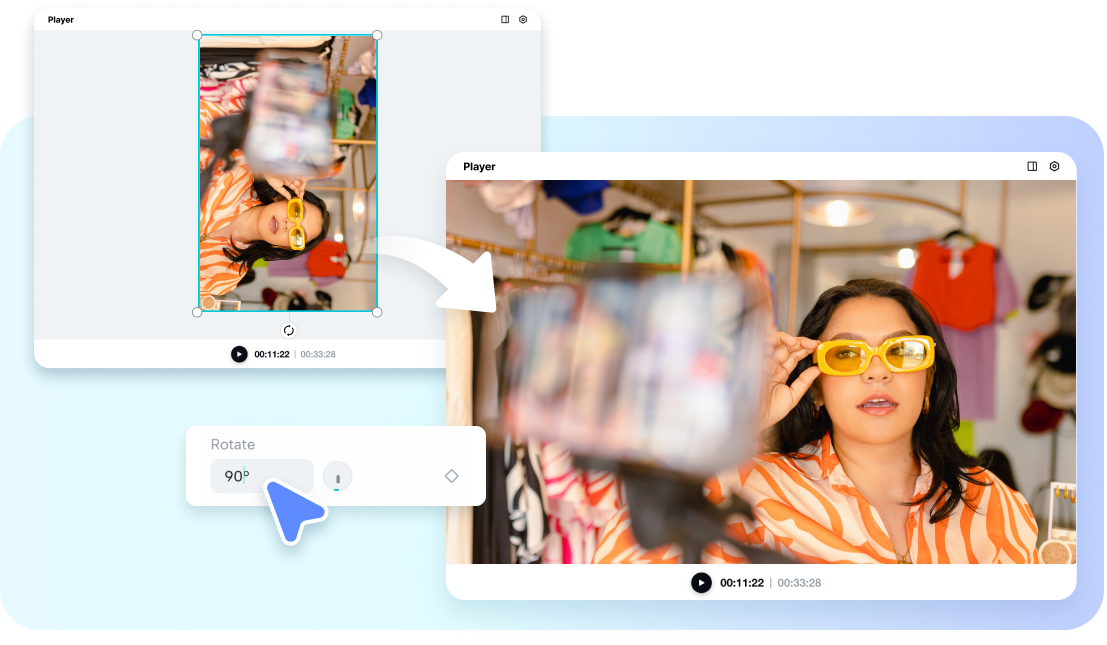This screenshot has width=1107, height=645.
Task: Click the Rotate 90° input field
Action: pos(262,476)
